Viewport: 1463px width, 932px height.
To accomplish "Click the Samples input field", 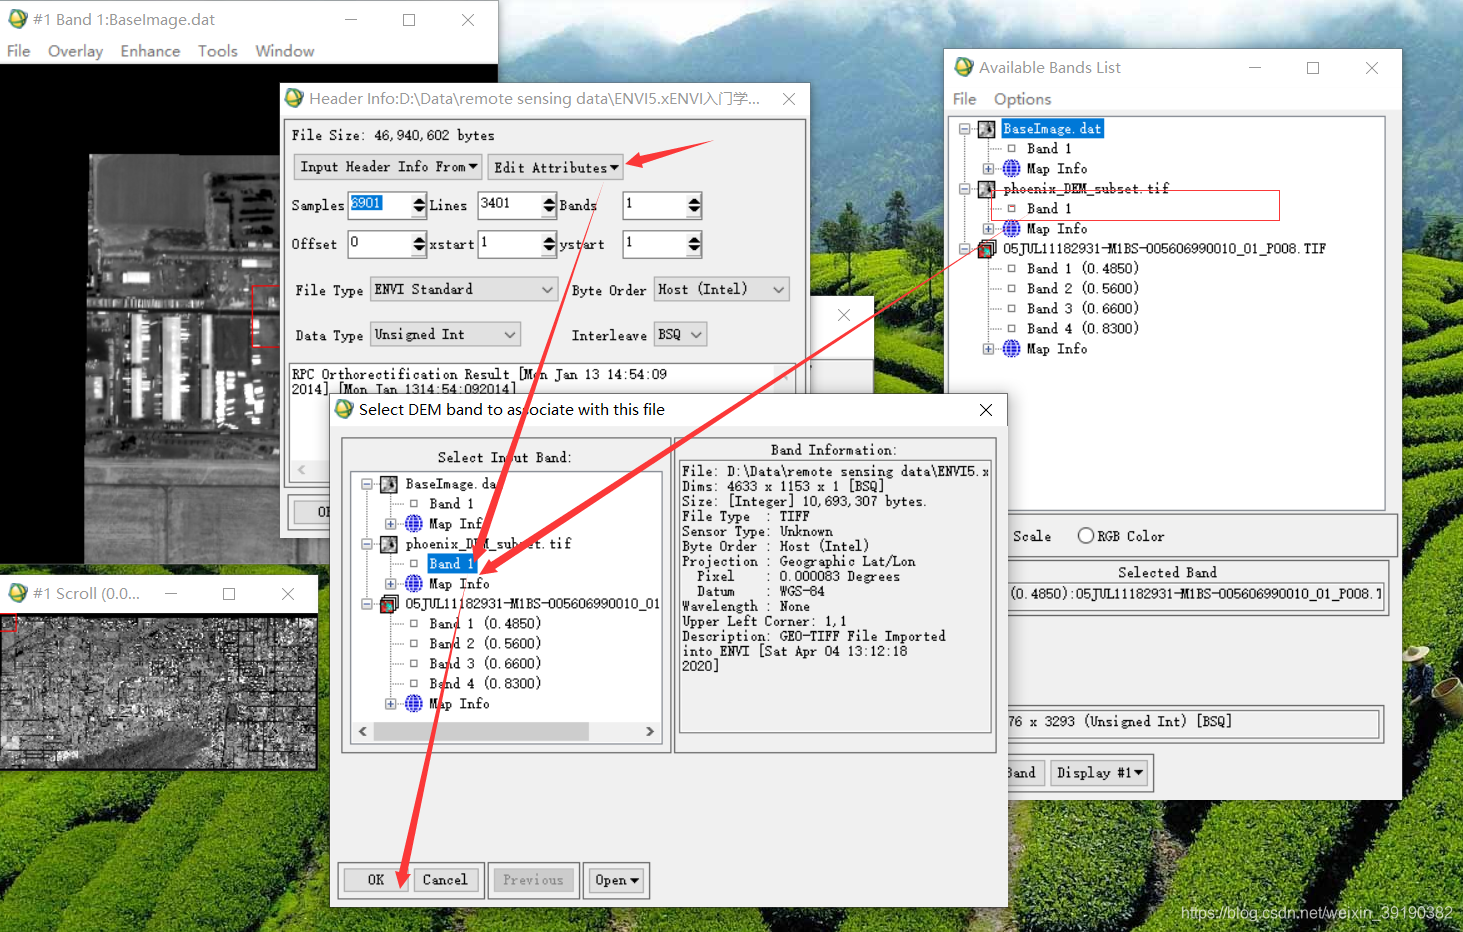I will [380, 205].
